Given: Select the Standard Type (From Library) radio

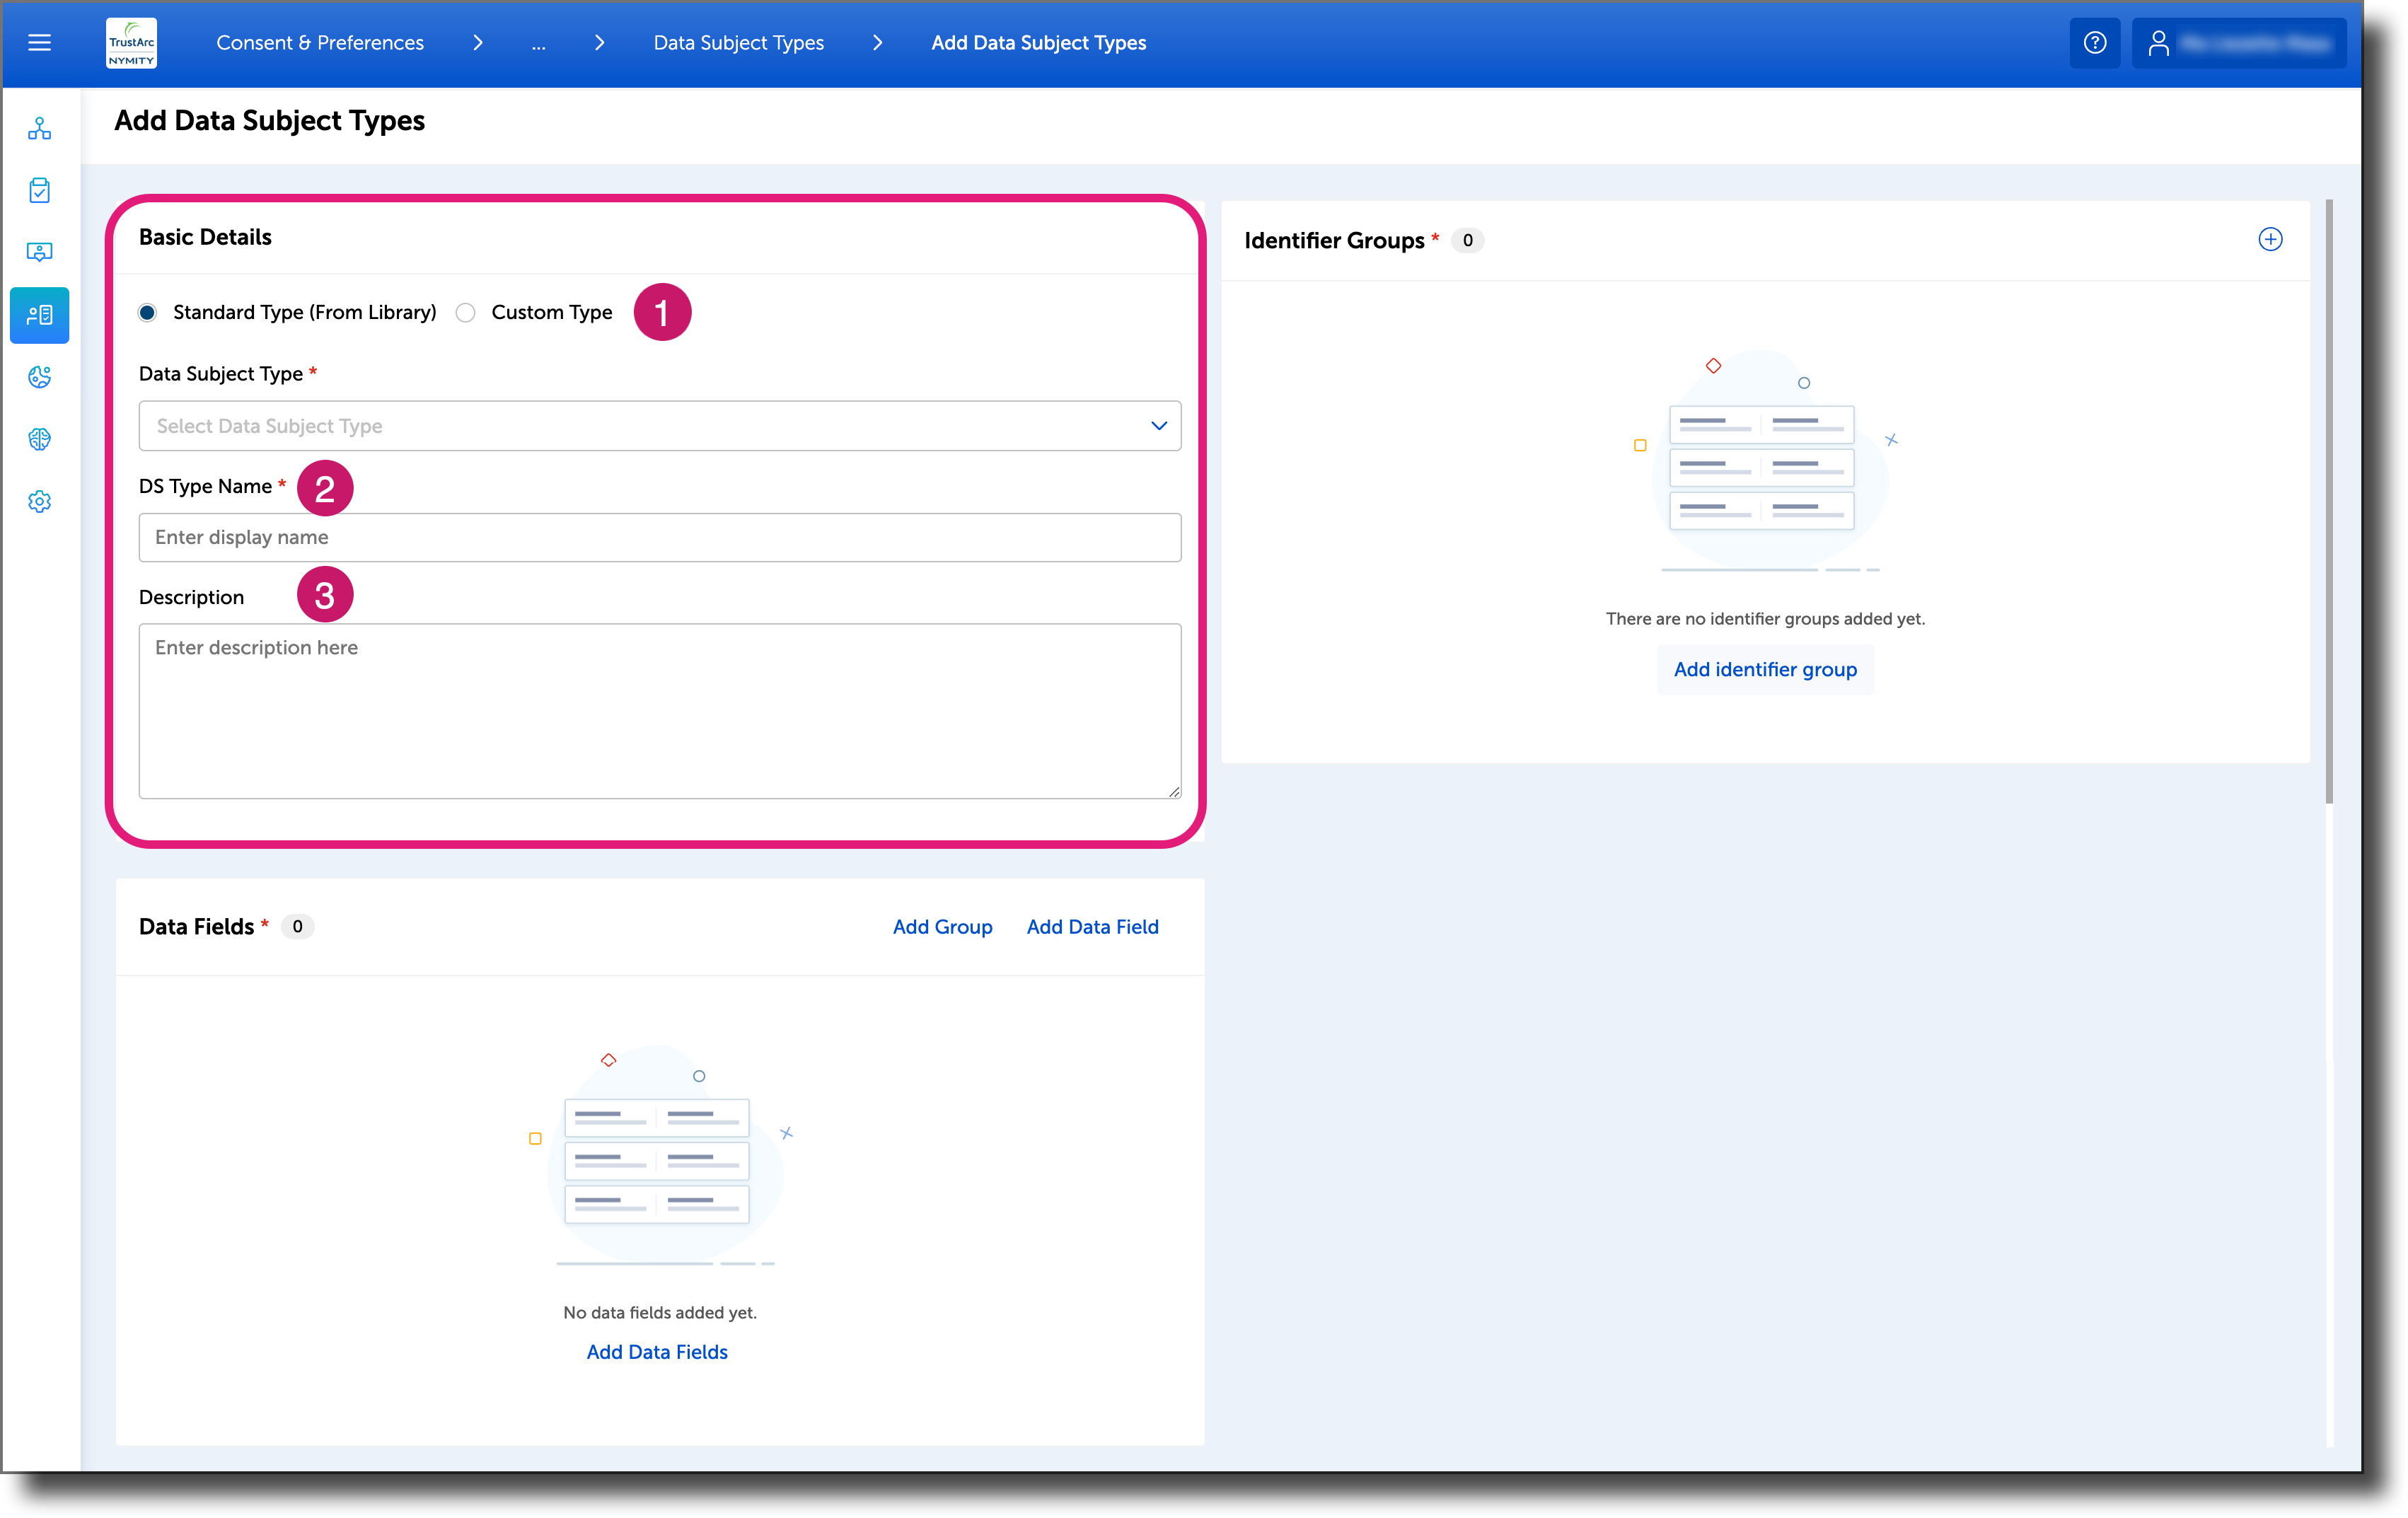Looking at the screenshot, I should click(x=147, y=312).
